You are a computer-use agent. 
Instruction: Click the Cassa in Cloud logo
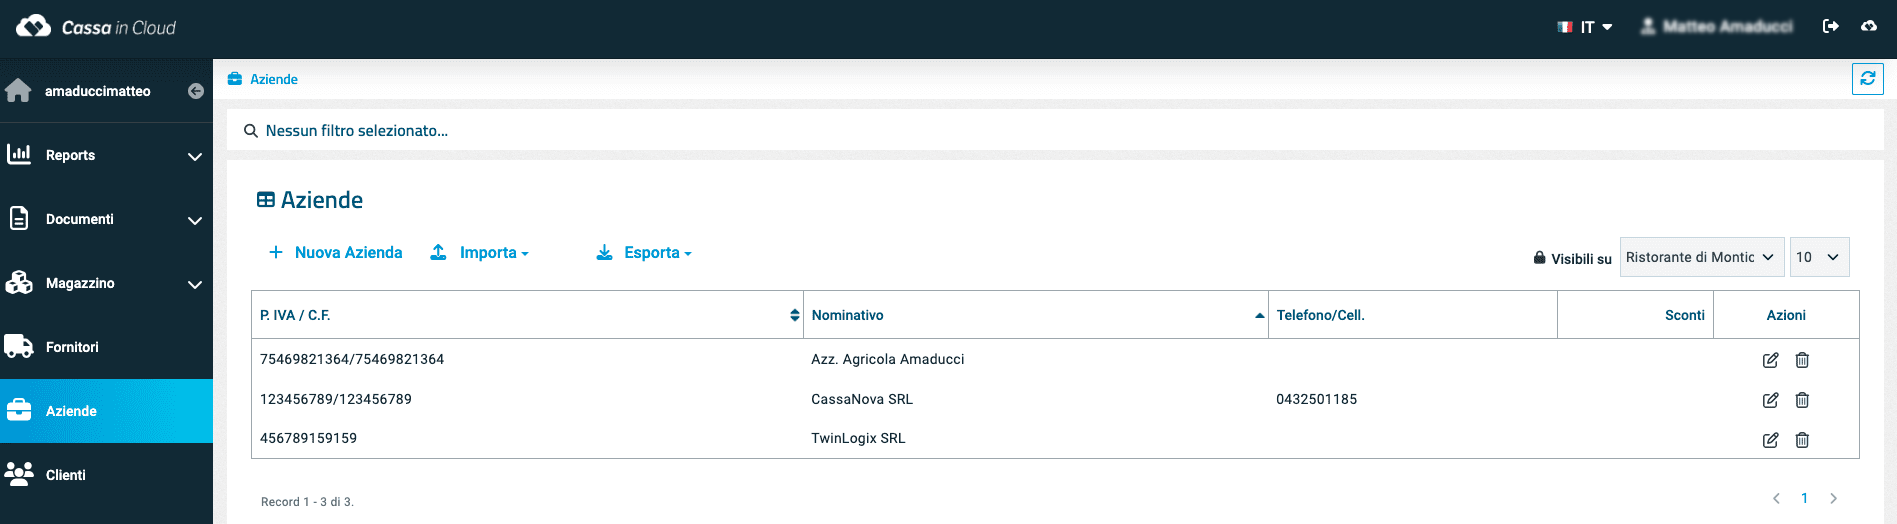[96, 27]
